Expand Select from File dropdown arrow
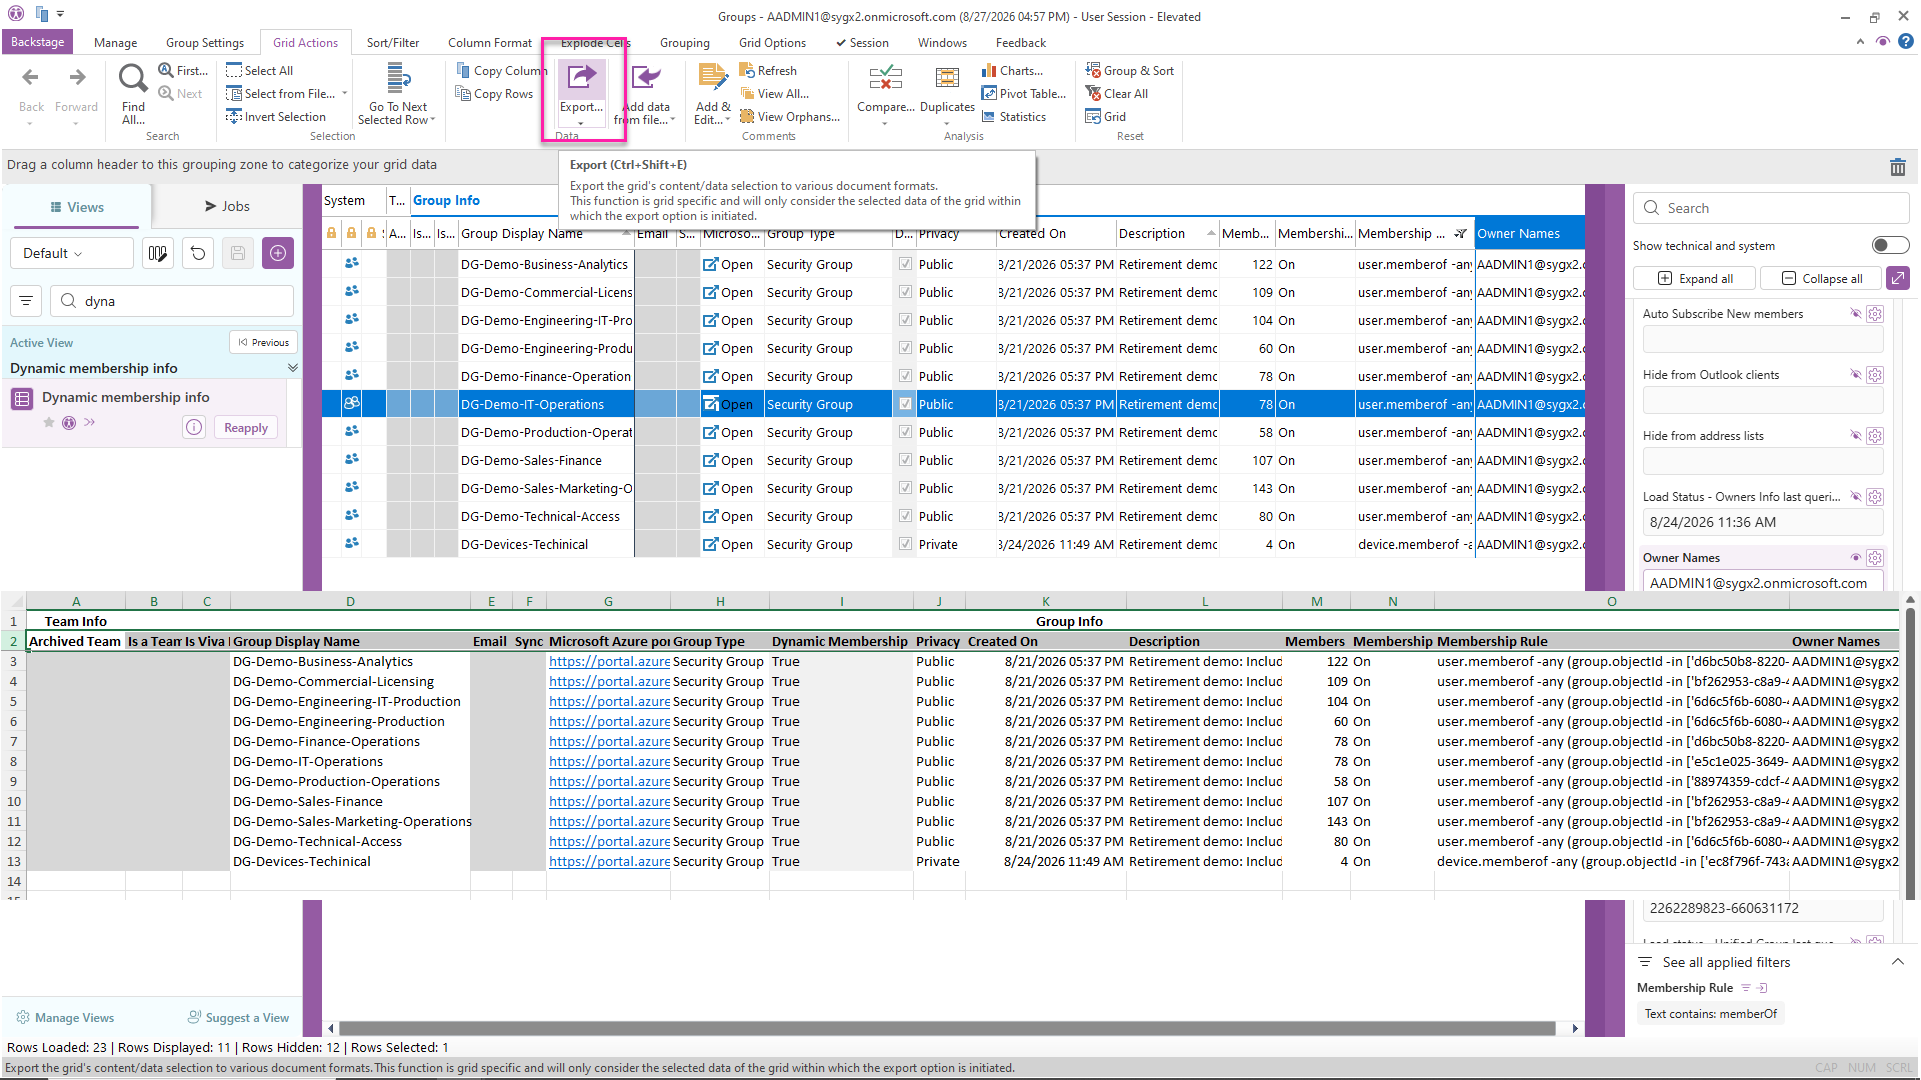 point(345,93)
